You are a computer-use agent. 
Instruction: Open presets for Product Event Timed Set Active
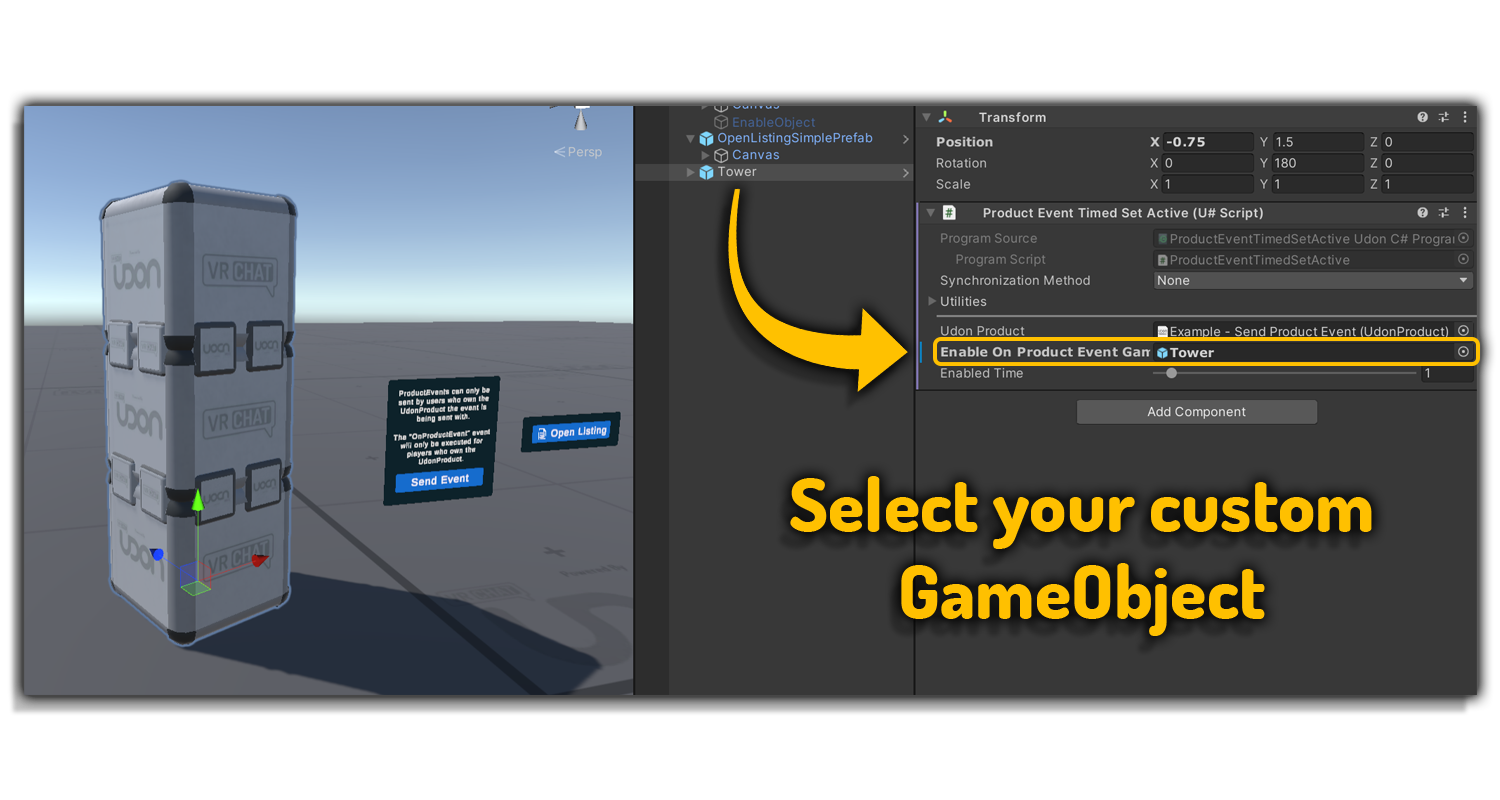[x=1444, y=213]
